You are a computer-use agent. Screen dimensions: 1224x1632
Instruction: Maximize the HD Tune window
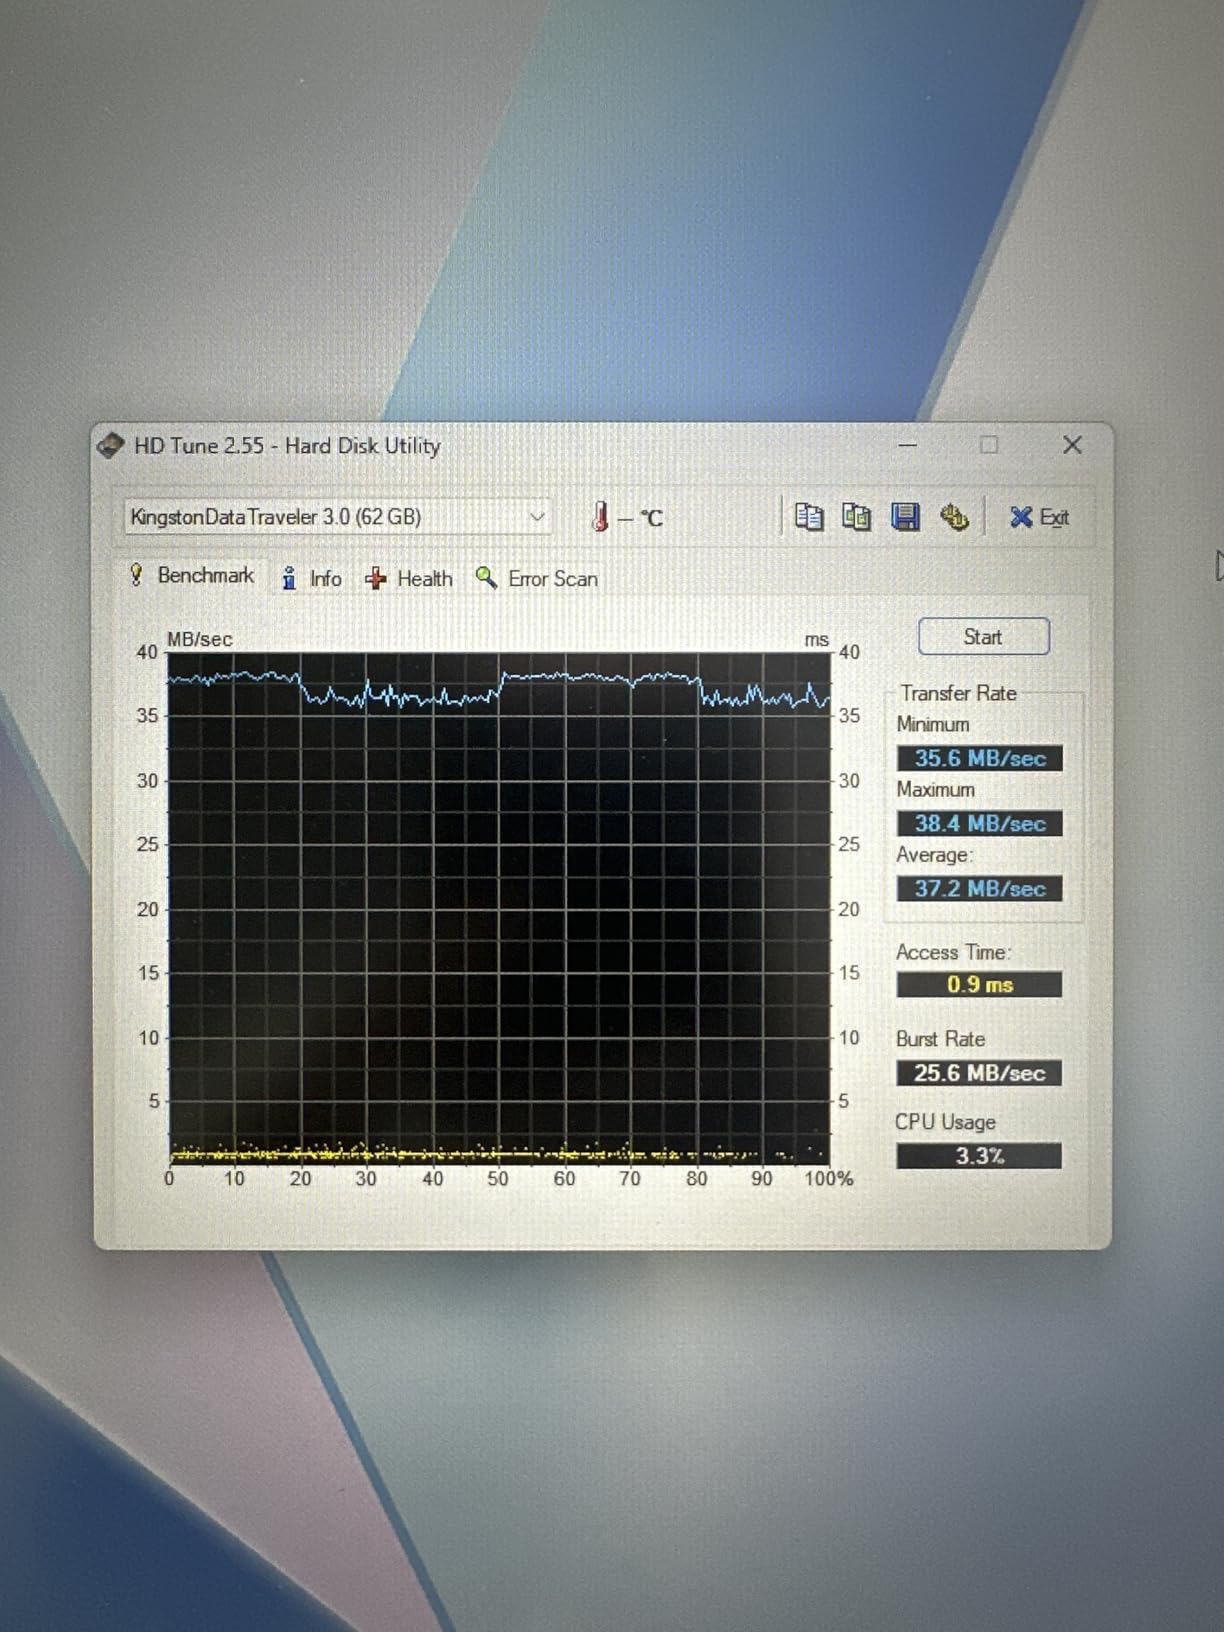tap(989, 445)
